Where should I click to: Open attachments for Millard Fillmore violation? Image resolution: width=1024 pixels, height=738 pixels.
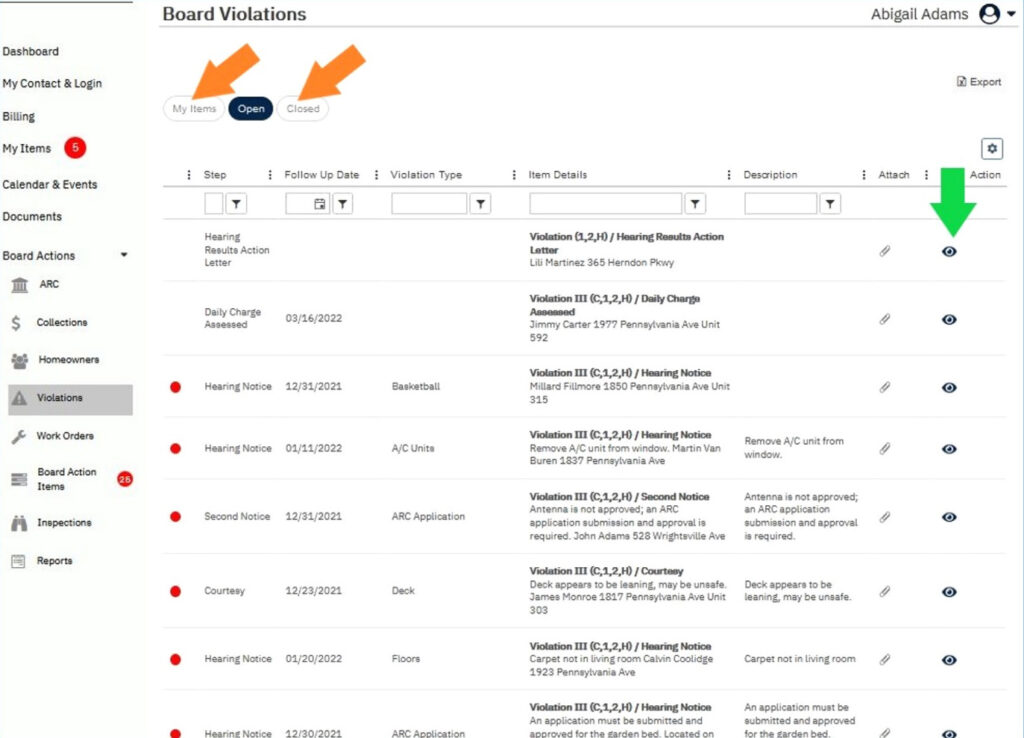click(885, 387)
